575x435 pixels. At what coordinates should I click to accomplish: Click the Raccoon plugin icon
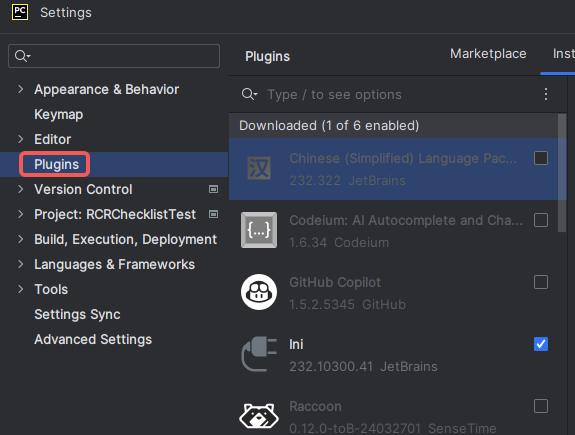point(259,416)
